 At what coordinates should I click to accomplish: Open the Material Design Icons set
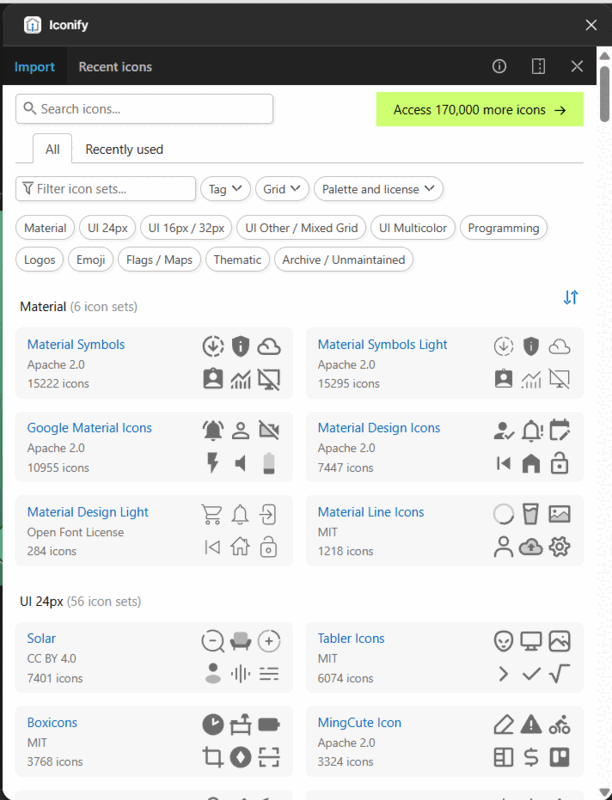(379, 428)
